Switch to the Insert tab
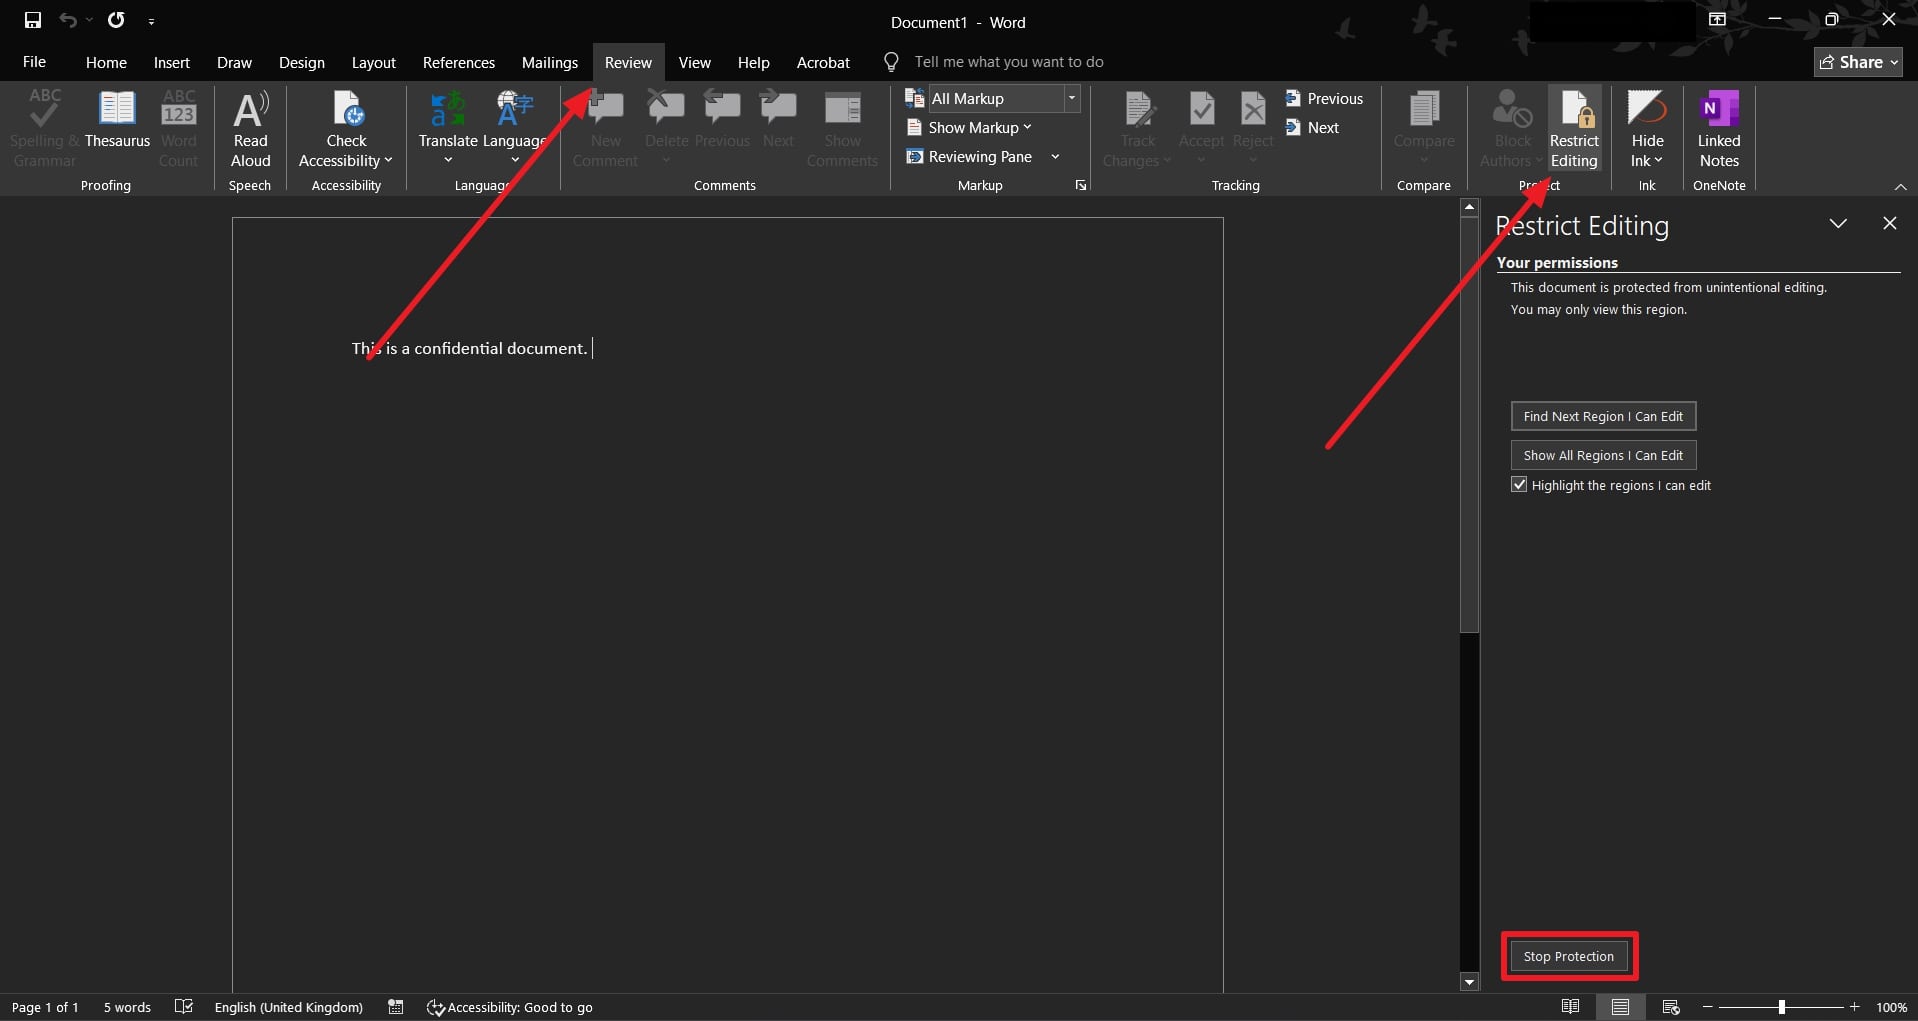Screen dimensions: 1918x1021 [172, 62]
